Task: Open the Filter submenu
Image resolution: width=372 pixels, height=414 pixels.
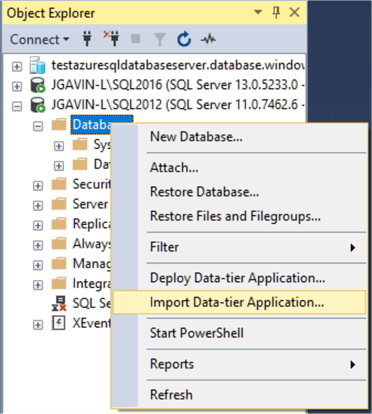Action: click(239, 247)
